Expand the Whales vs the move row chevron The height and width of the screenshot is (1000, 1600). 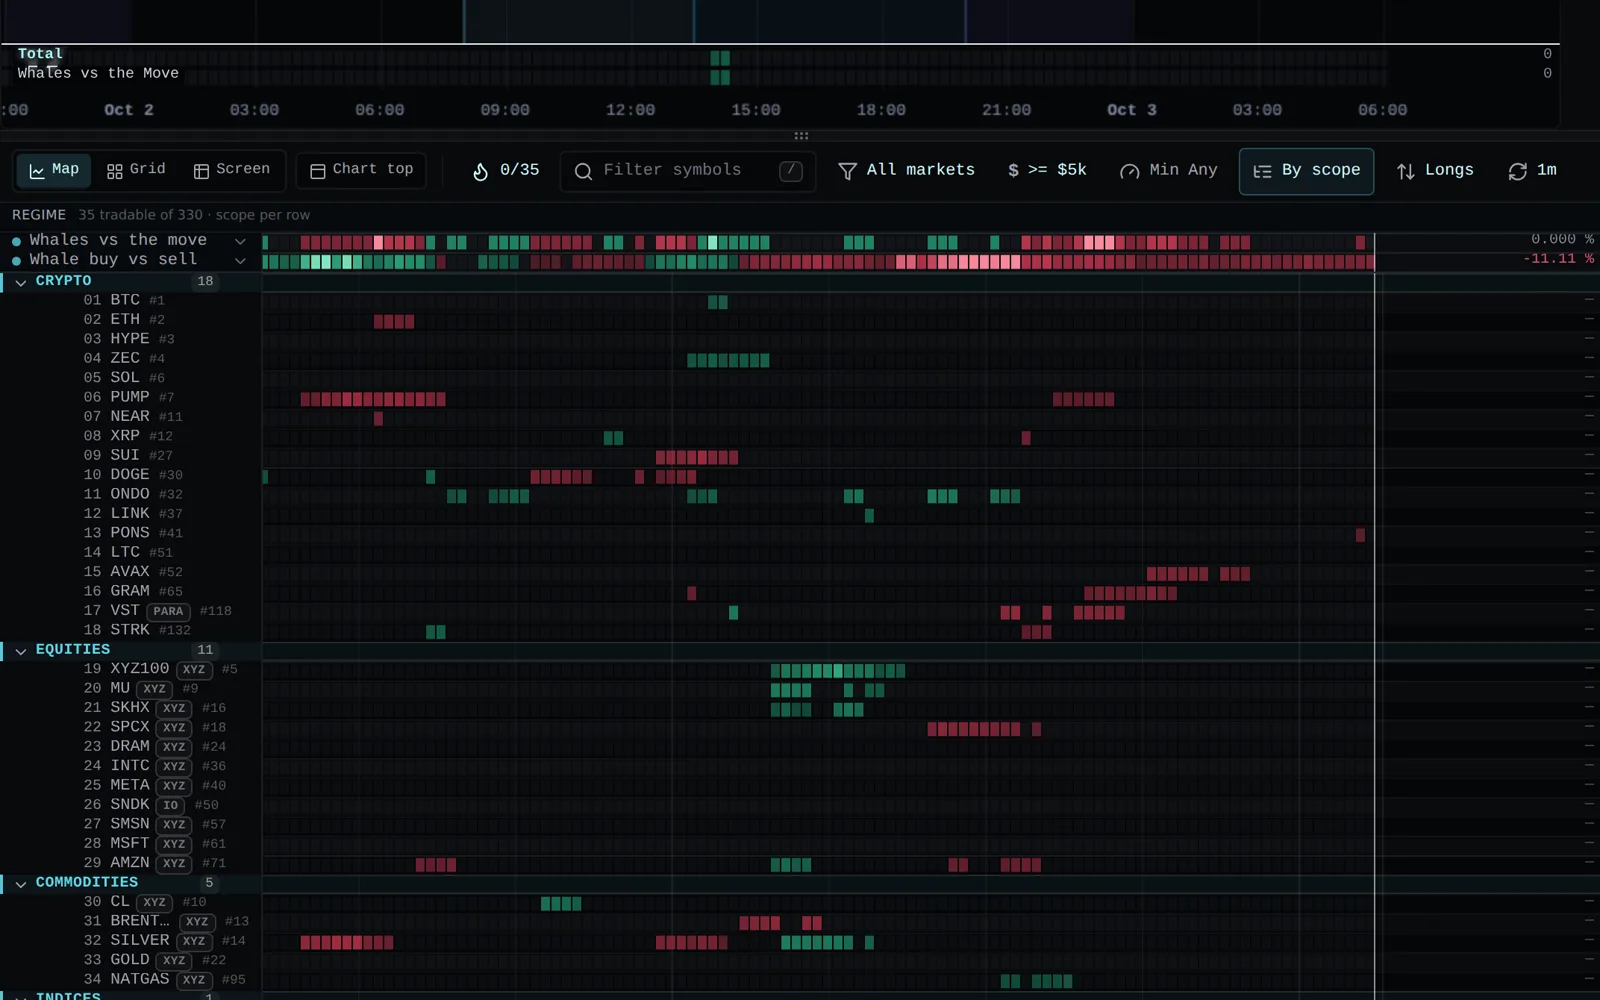point(240,241)
